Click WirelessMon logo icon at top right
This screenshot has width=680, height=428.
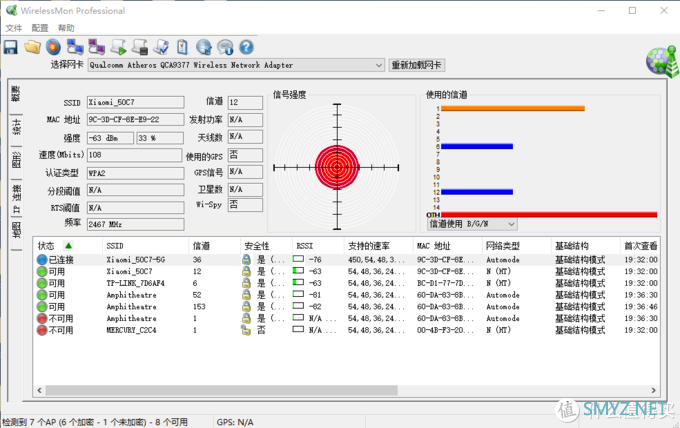point(662,61)
